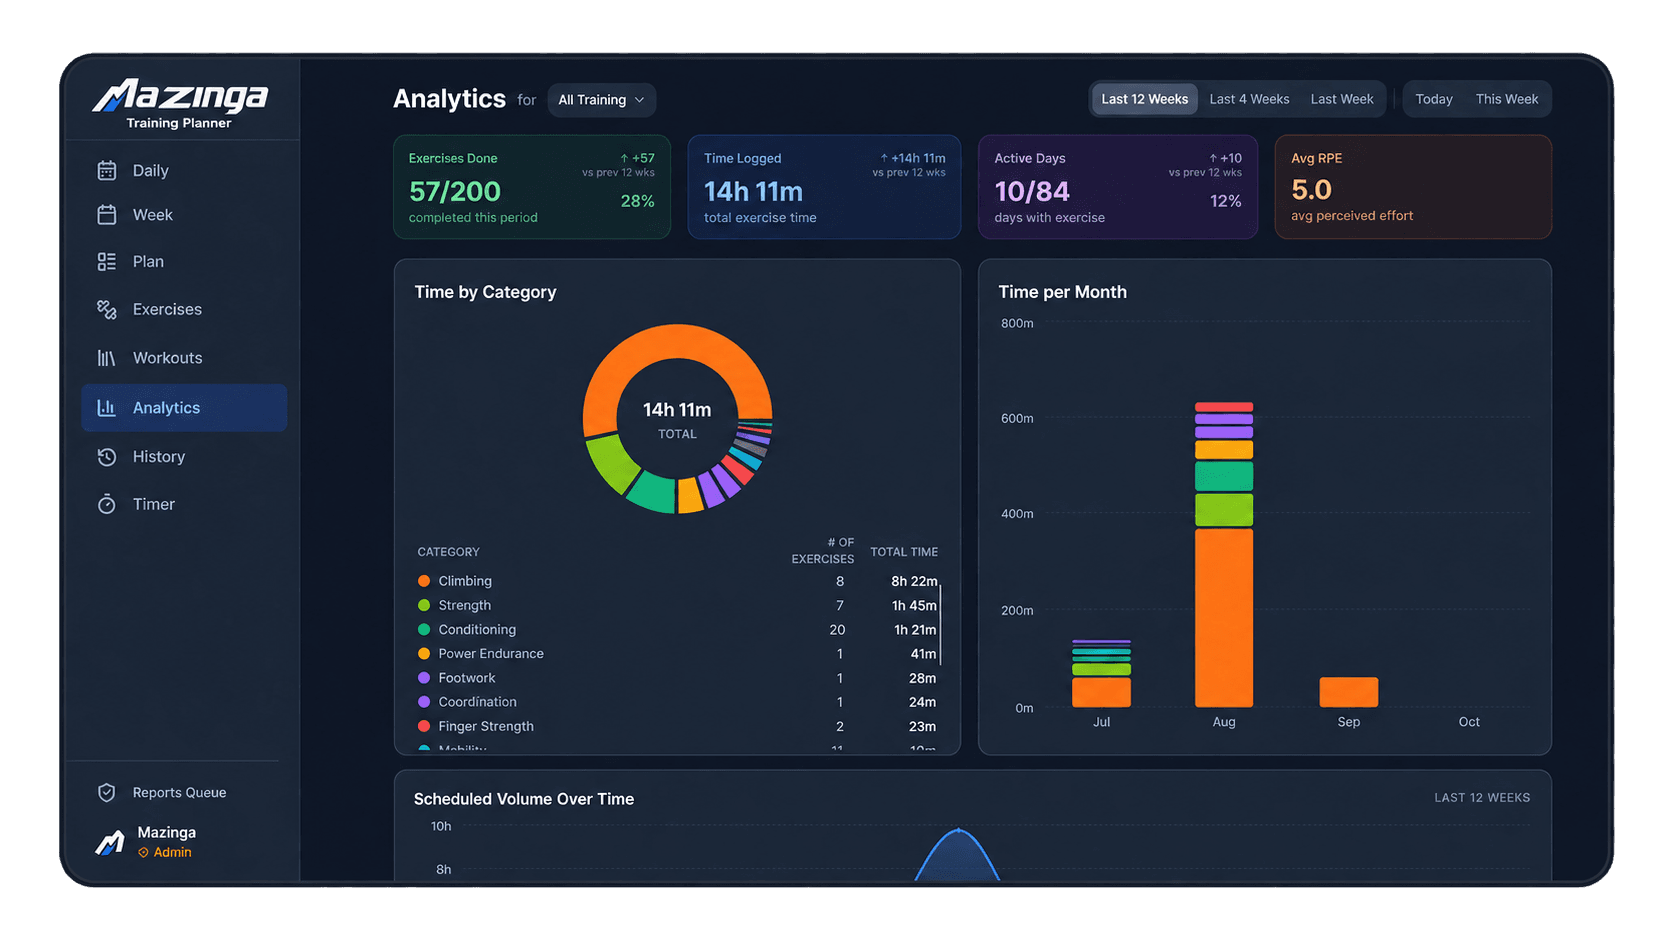Go to Workouts in the sidebar

click(168, 358)
